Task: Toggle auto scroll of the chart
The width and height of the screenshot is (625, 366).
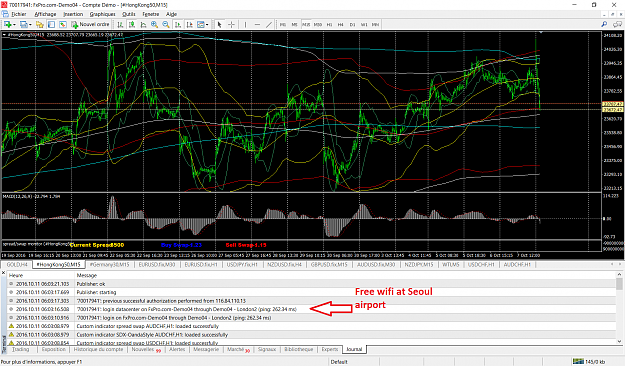Action: click(178, 25)
